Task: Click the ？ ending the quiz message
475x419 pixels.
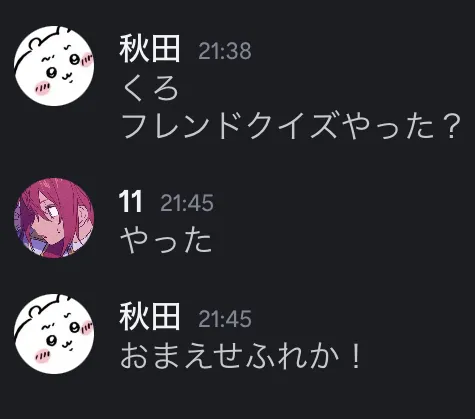Action: pos(450,126)
